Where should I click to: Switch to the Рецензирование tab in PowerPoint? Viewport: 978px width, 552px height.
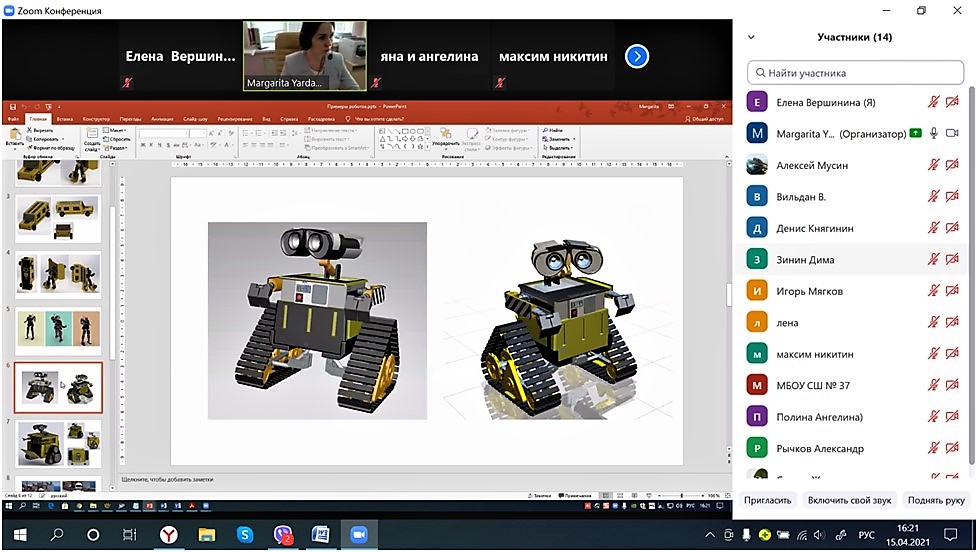pyautogui.click(x=235, y=119)
